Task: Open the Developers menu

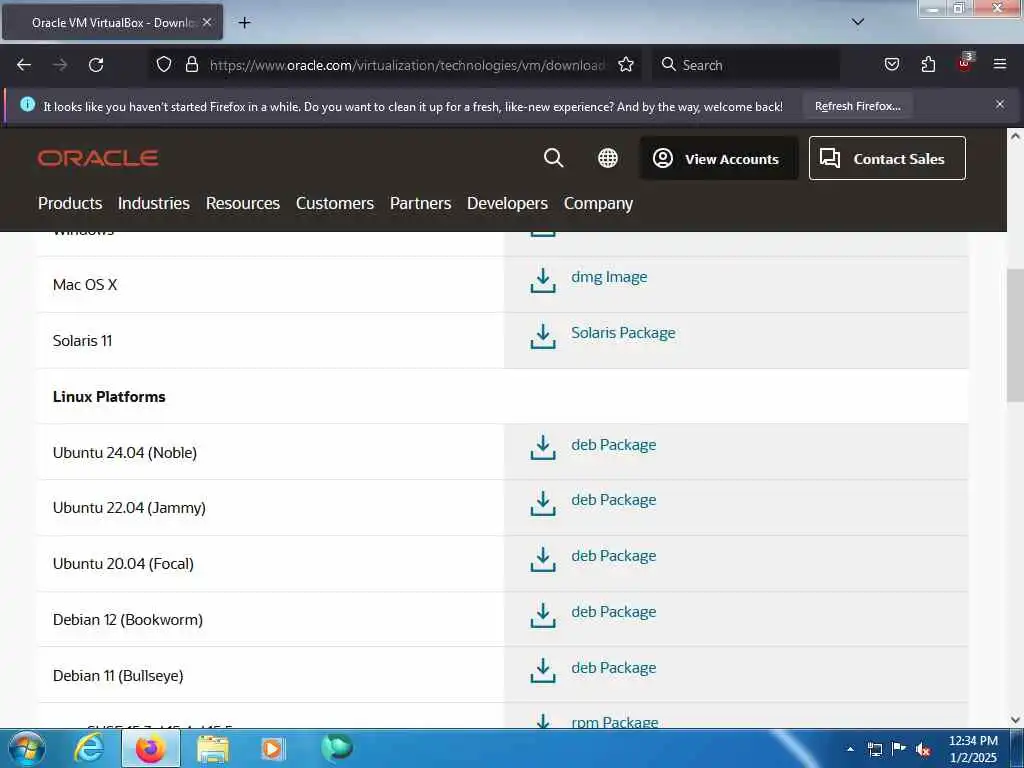Action: click(507, 203)
